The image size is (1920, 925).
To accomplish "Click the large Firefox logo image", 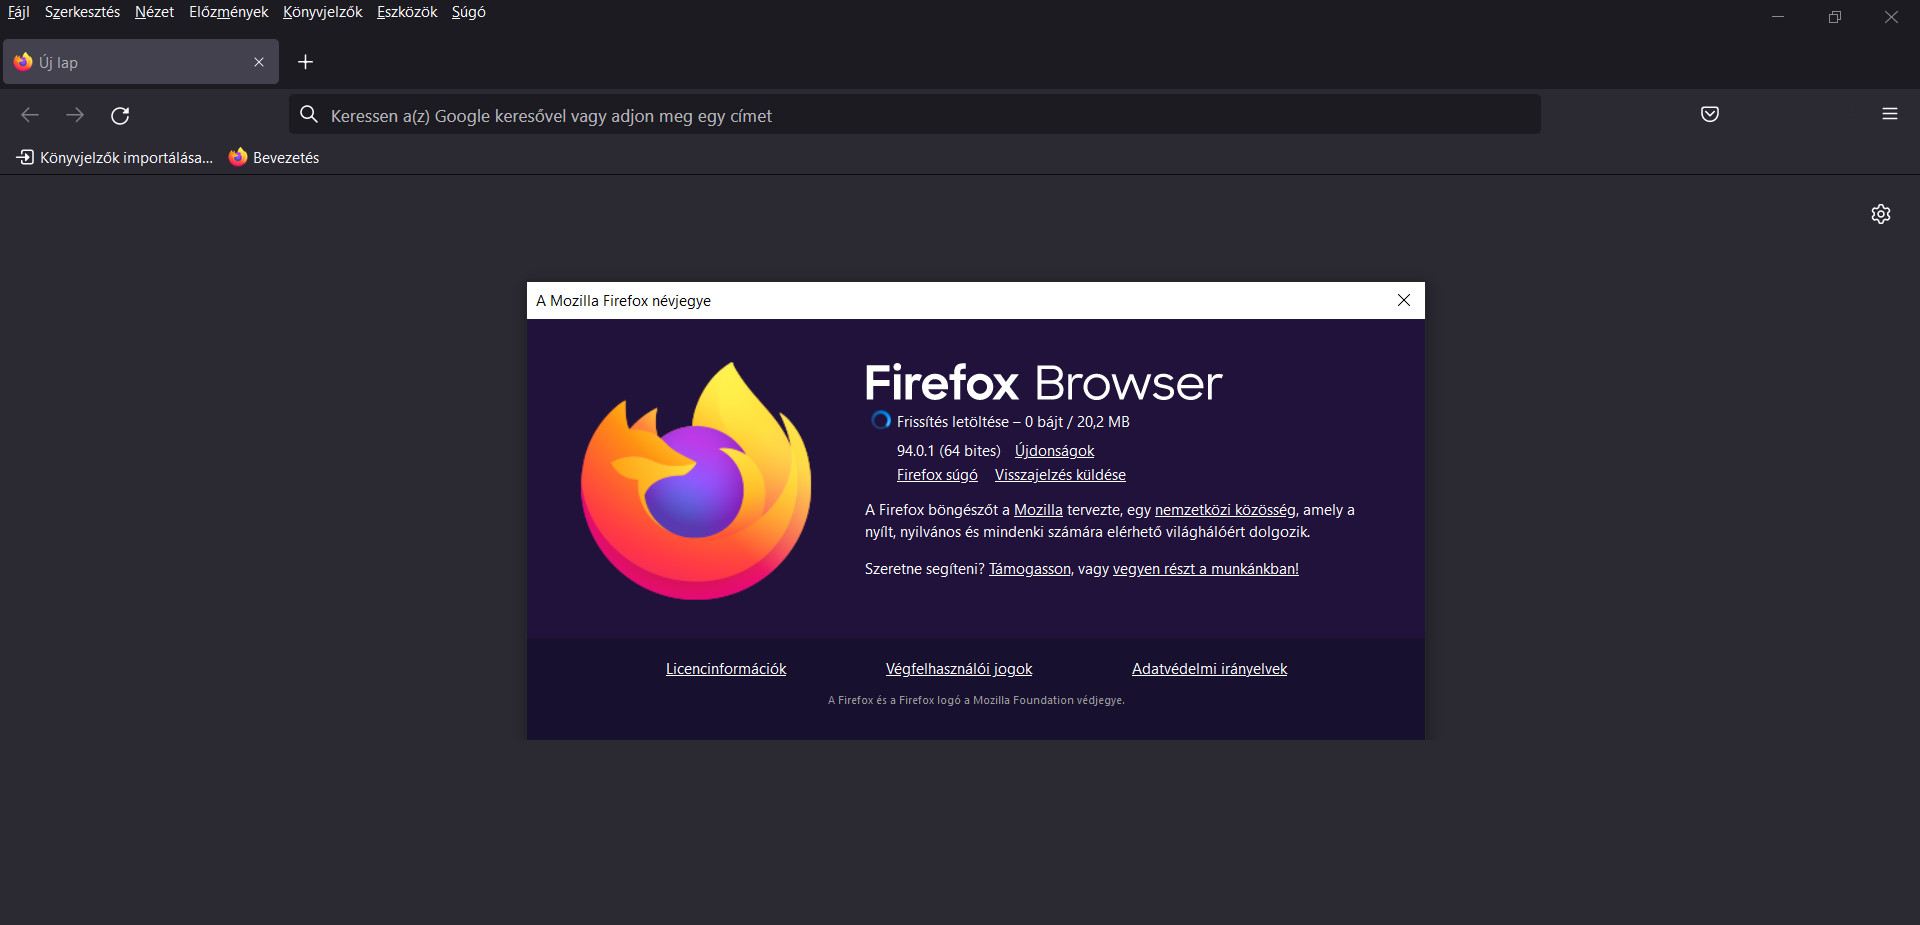I will [x=696, y=481].
